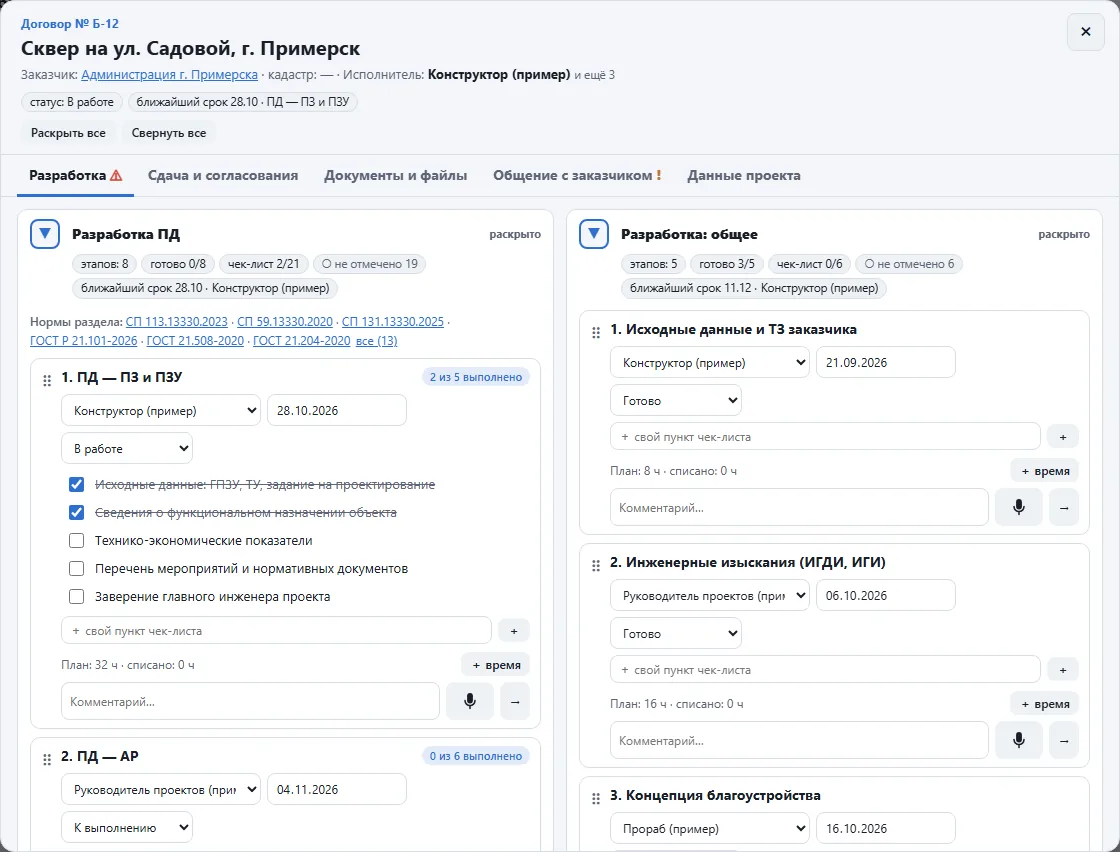The height and width of the screenshot is (852, 1120).
Task: Click the deadline field 16.10.2026
Action: point(886,828)
